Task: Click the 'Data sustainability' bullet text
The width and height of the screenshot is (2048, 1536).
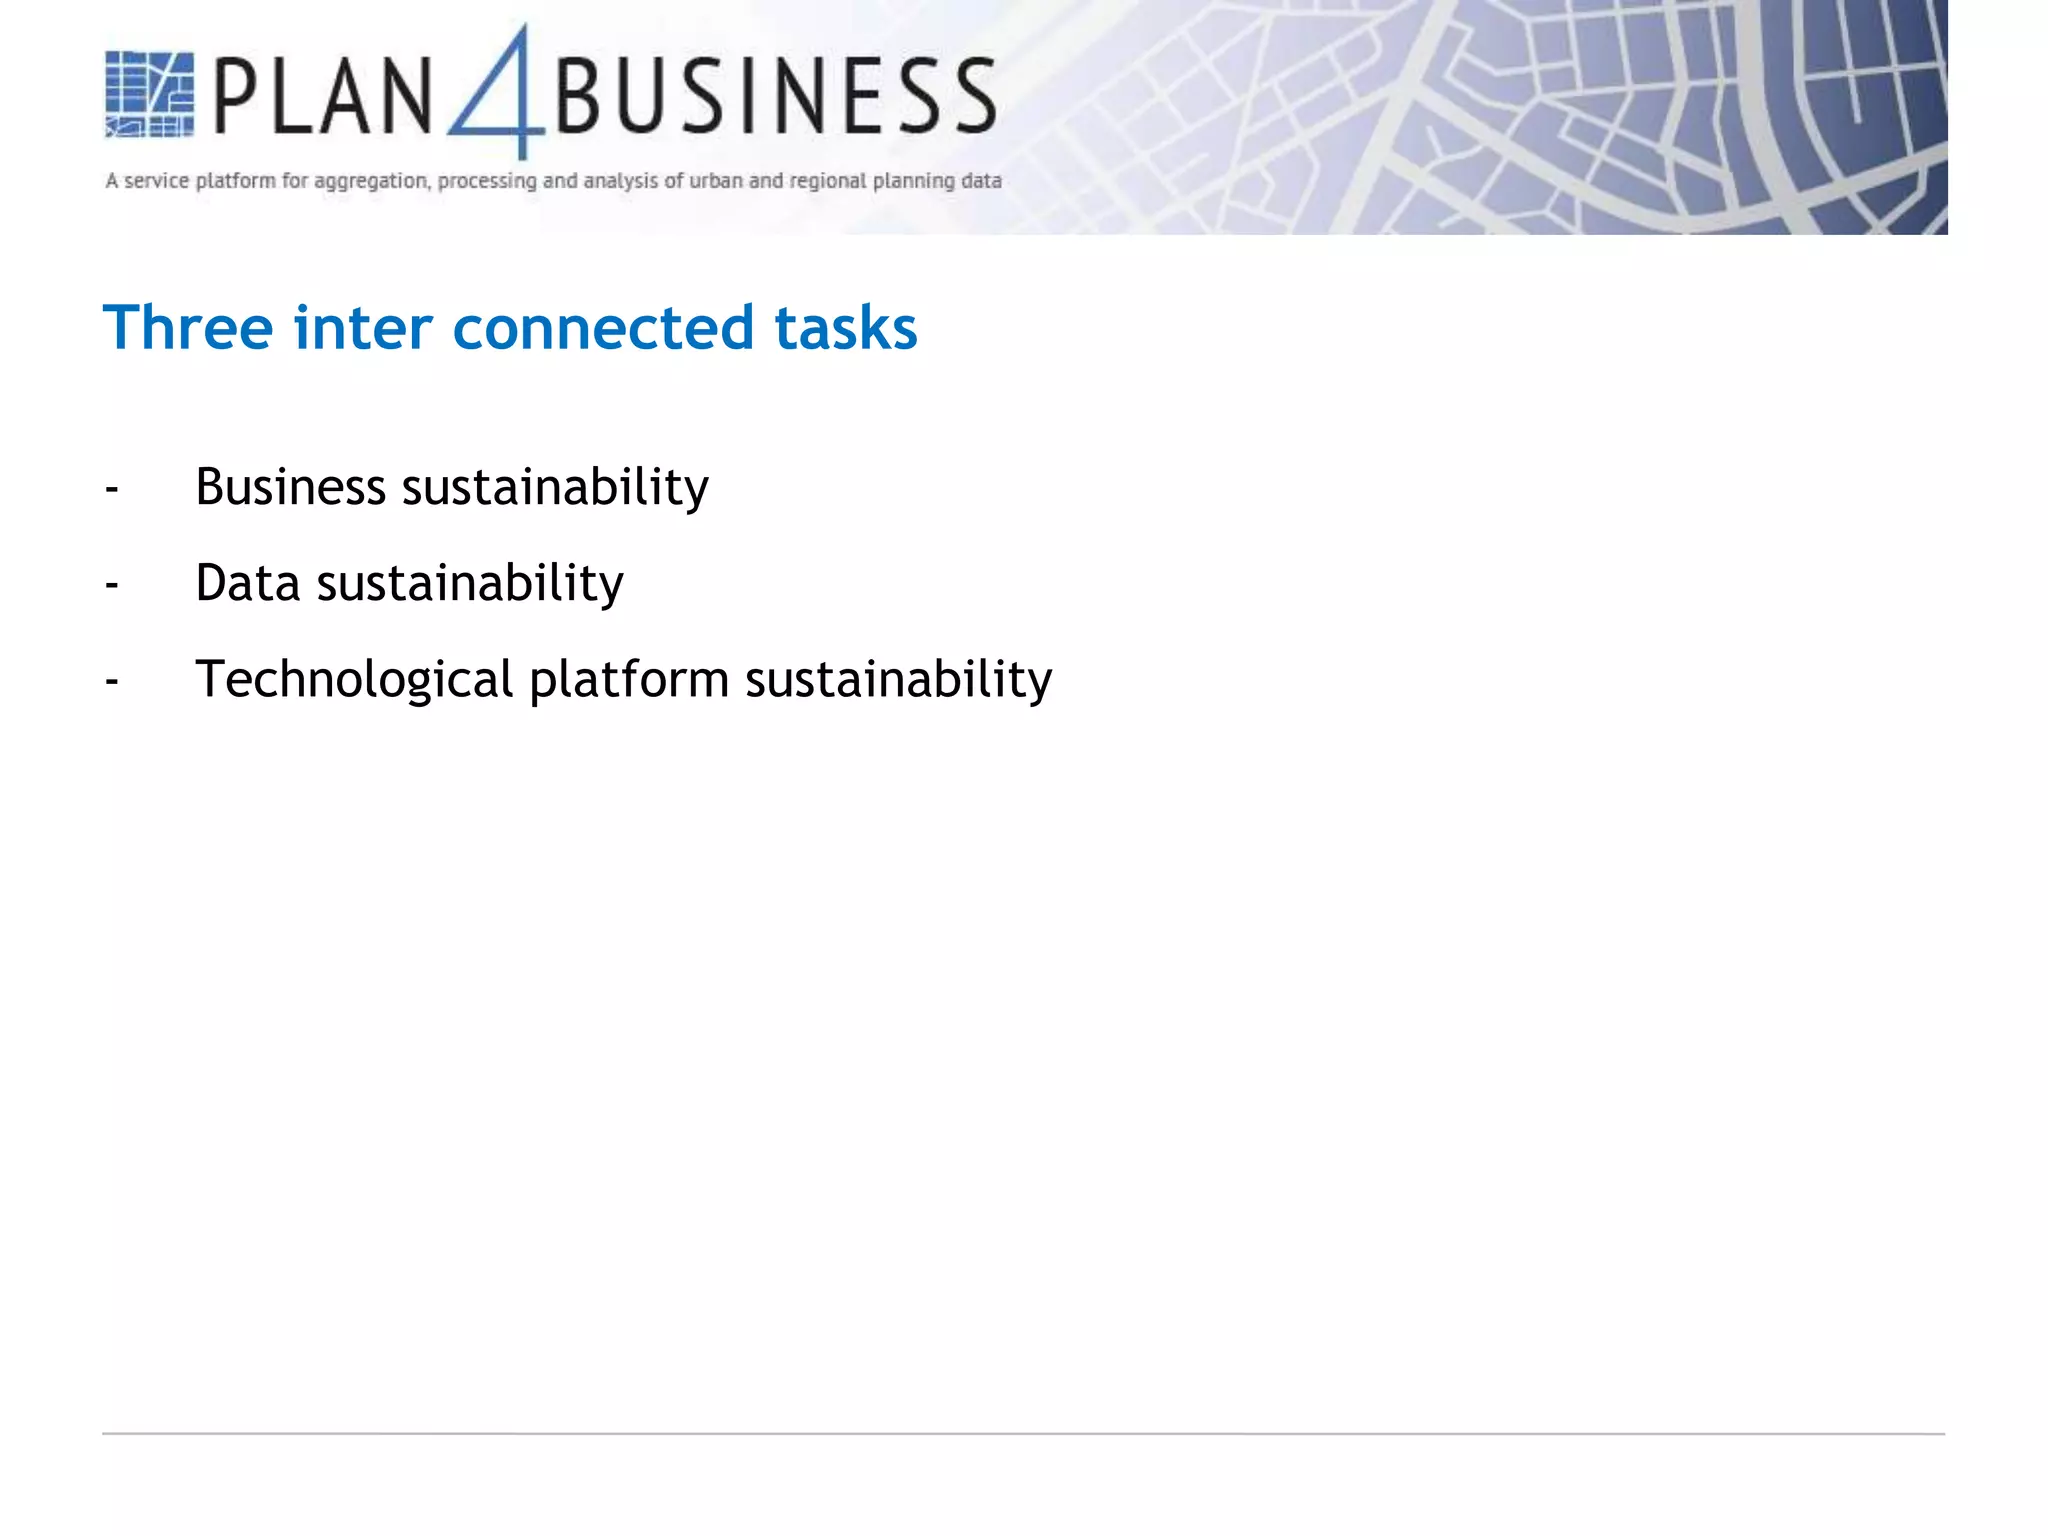Action: point(408,583)
